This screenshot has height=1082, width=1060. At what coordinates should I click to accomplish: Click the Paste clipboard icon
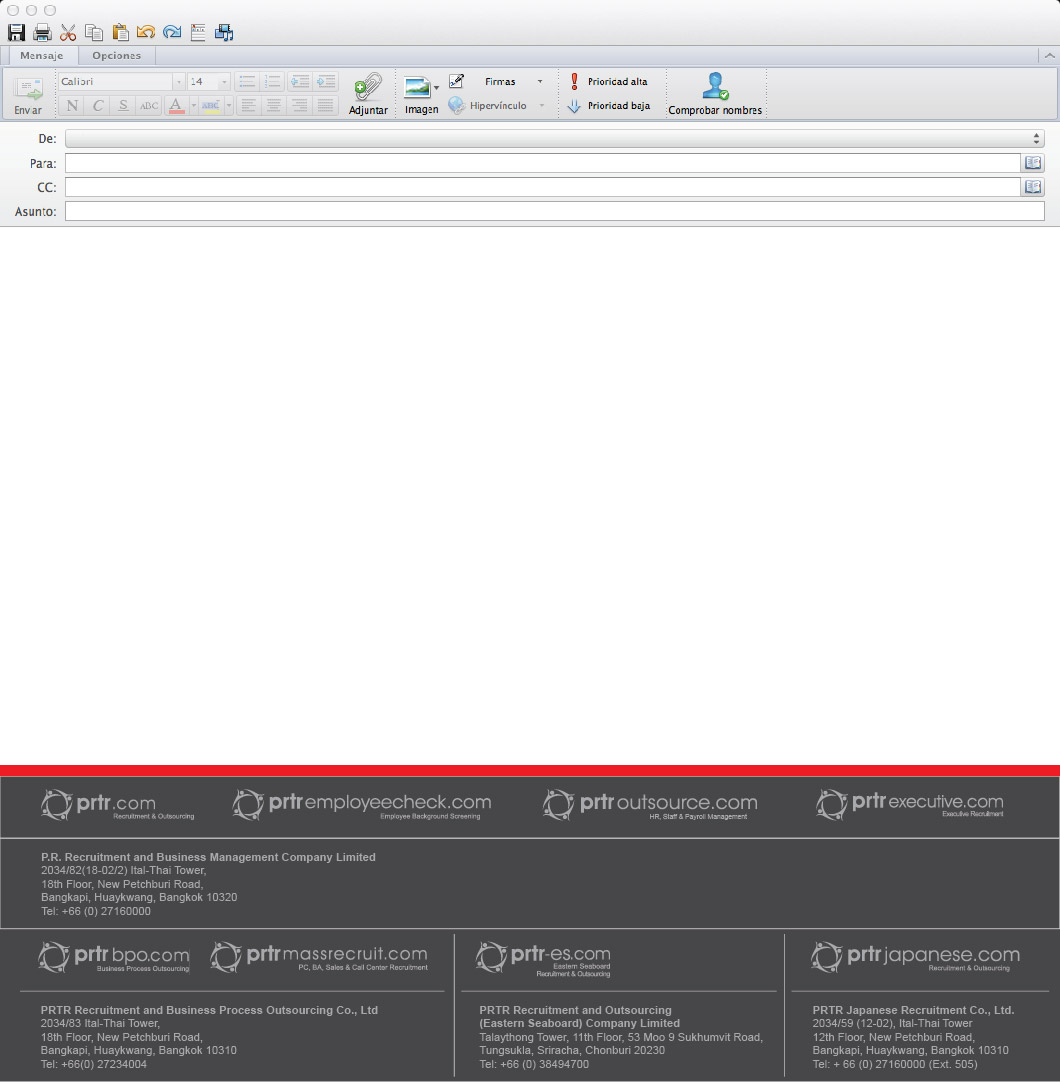coord(120,33)
